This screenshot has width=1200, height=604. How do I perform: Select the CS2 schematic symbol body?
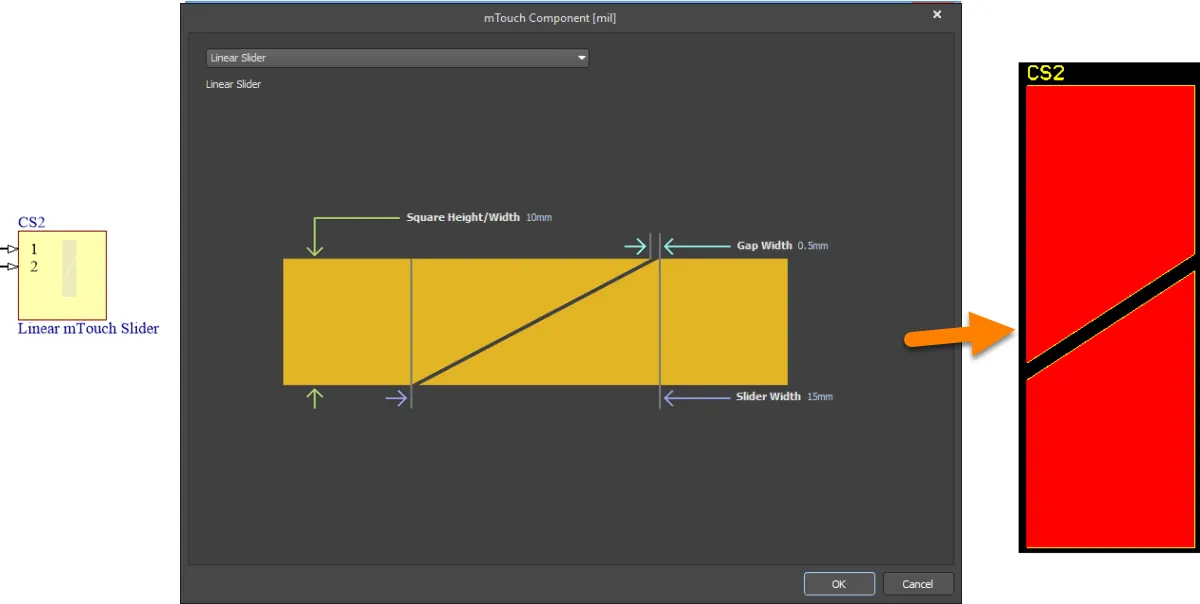click(62, 275)
